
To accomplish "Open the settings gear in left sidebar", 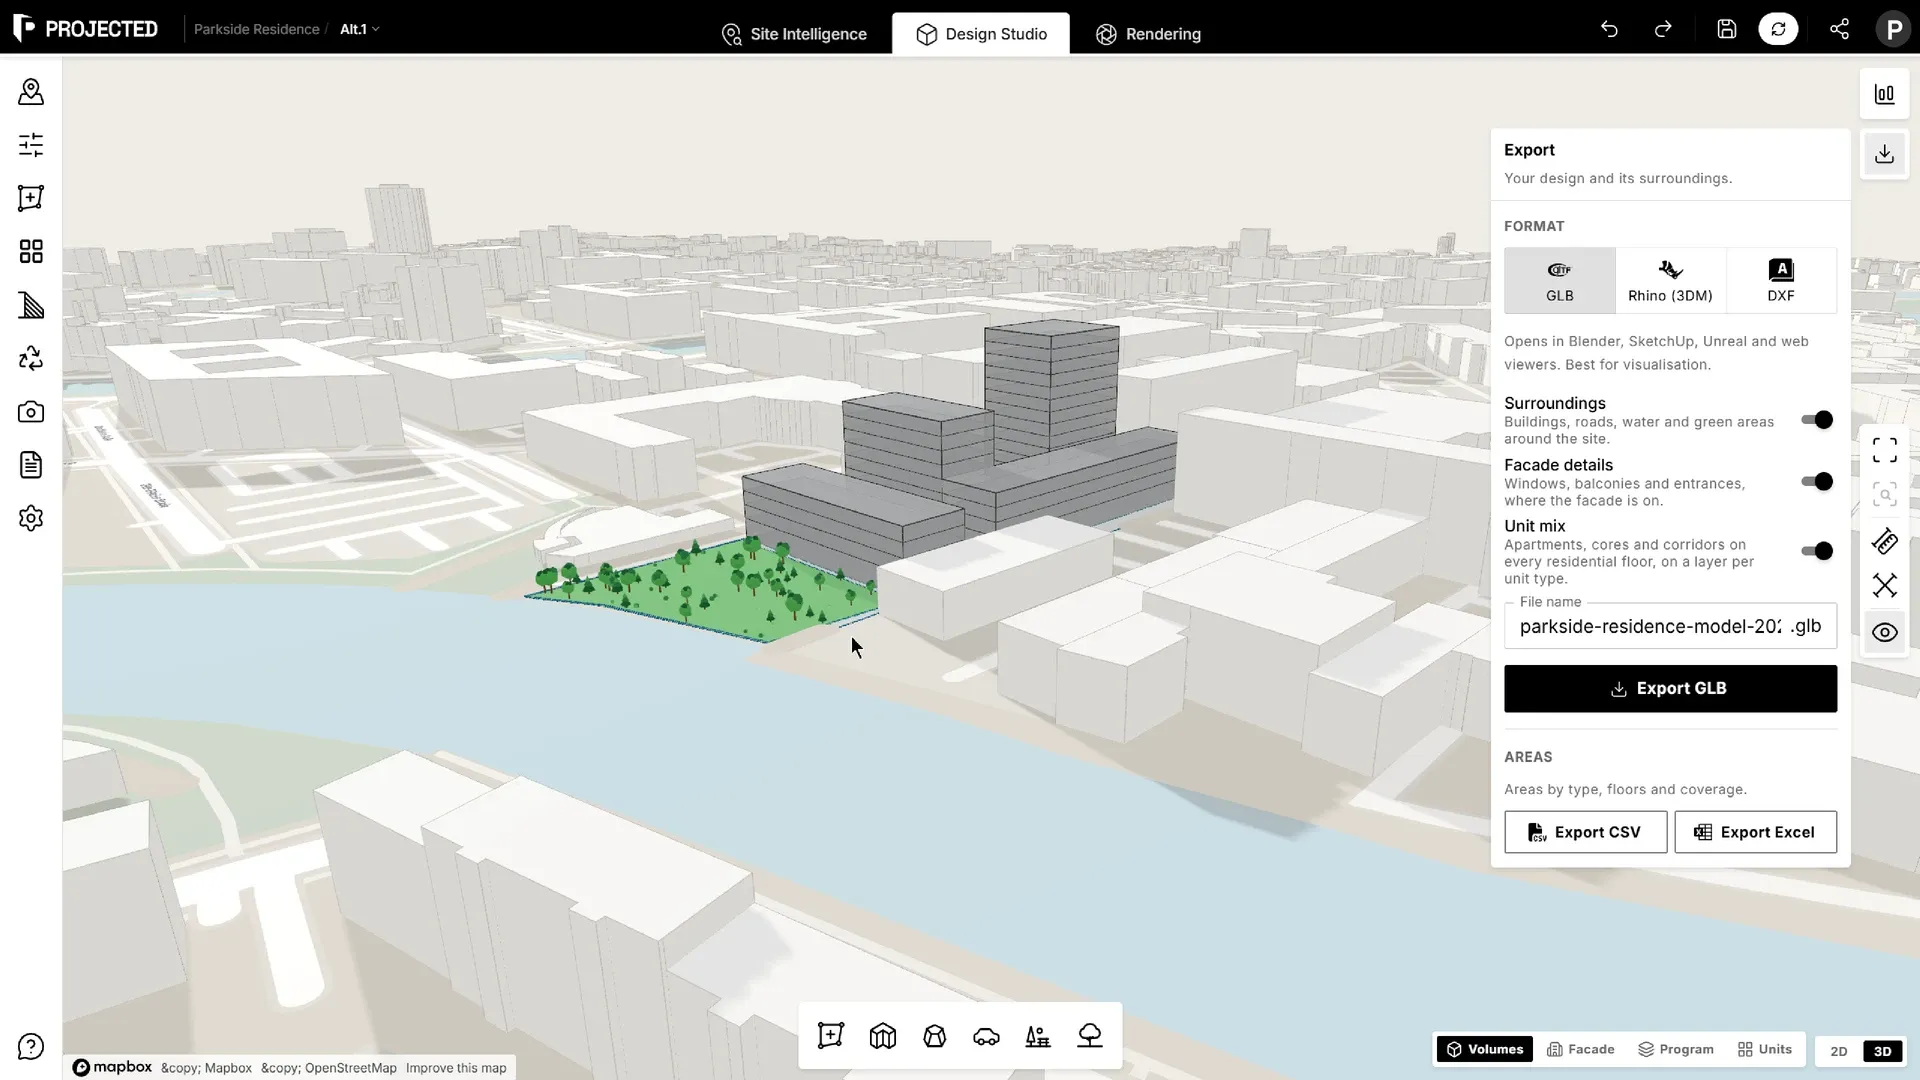I will coord(31,518).
